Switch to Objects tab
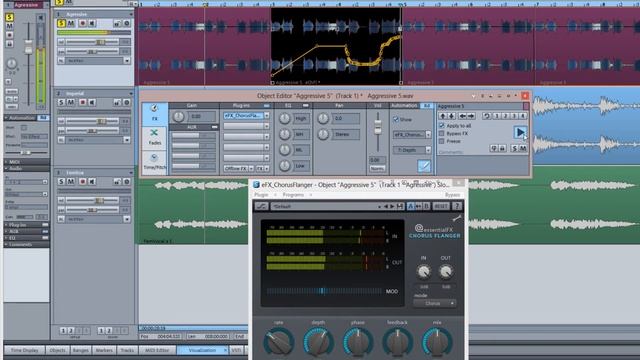Viewport: 640px width, 360px height. point(57,350)
